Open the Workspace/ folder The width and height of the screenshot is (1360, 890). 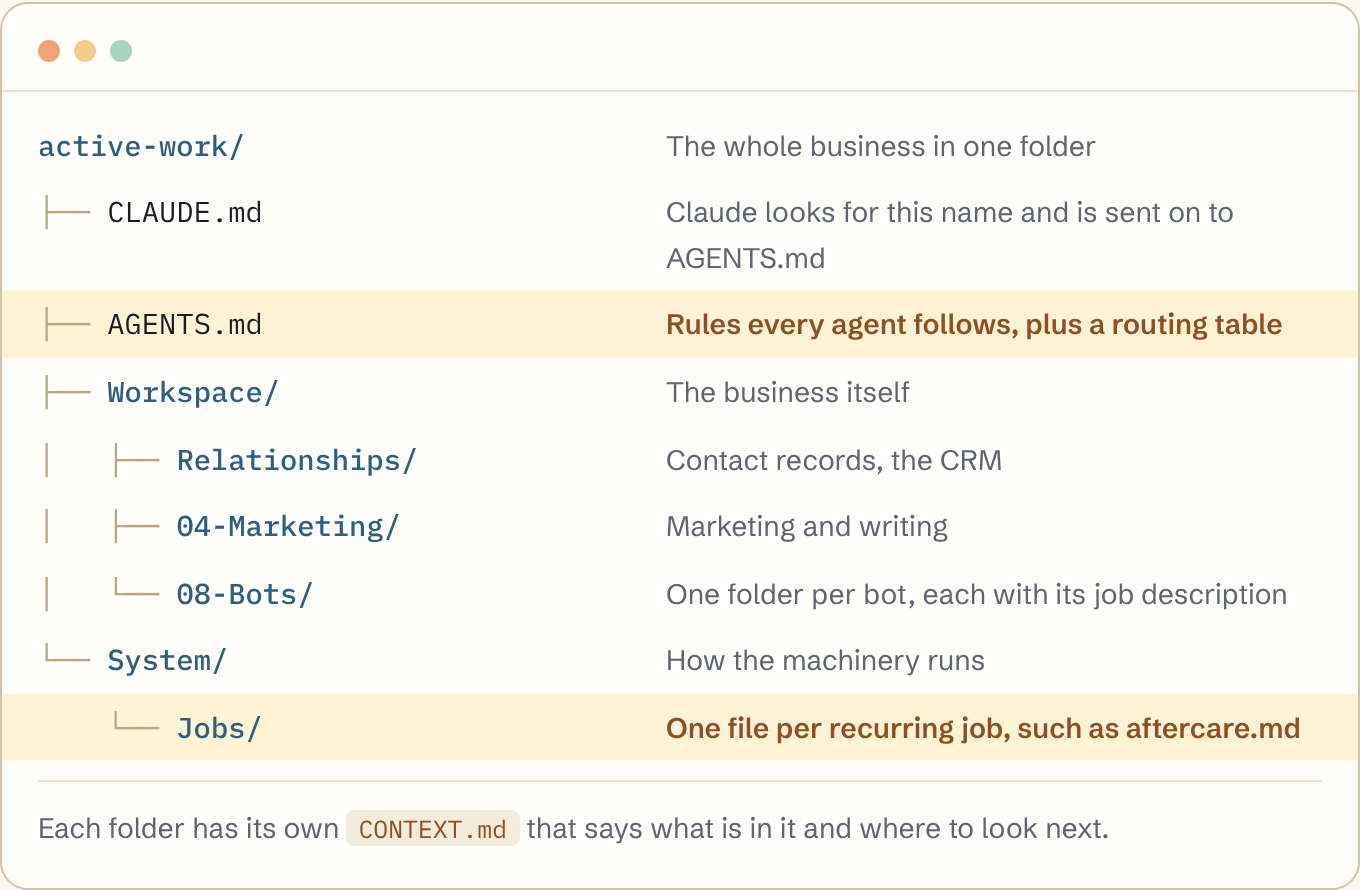pyautogui.click(x=193, y=393)
